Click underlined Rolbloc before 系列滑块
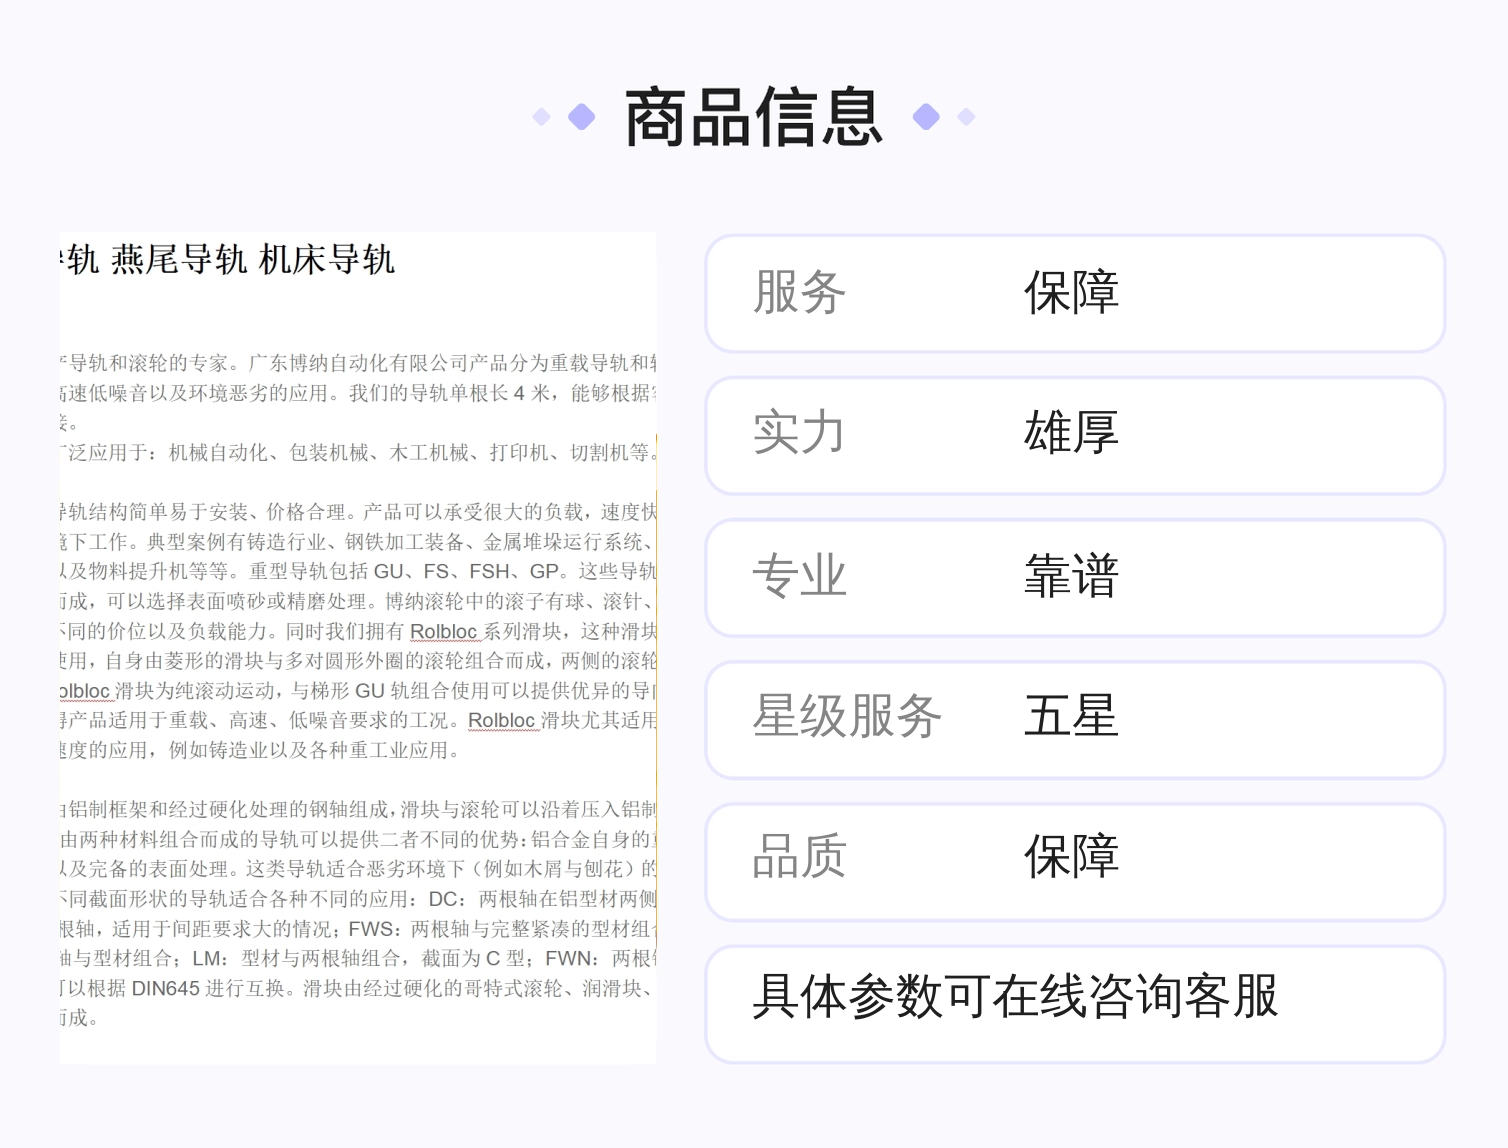1508x1148 pixels. coord(444,631)
